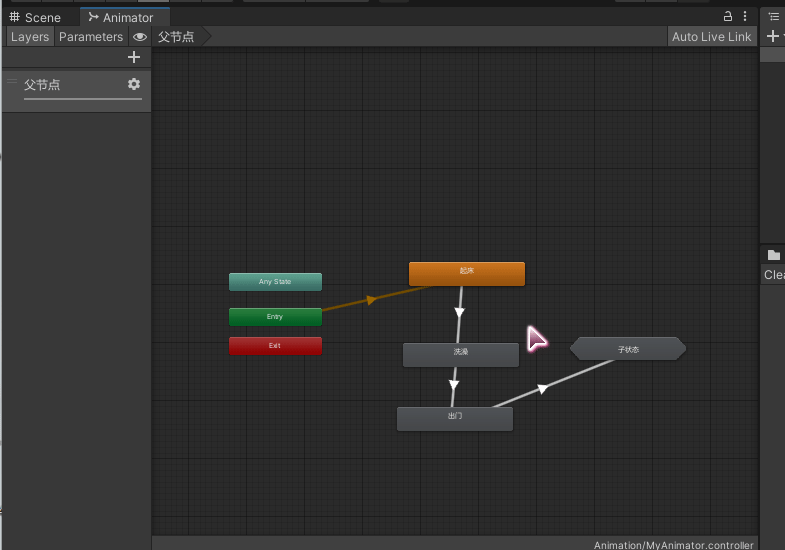Viewport: 785px width, 550px height.
Task: Add a new layer with plus icon
Action: pyautogui.click(x=134, y=58)
